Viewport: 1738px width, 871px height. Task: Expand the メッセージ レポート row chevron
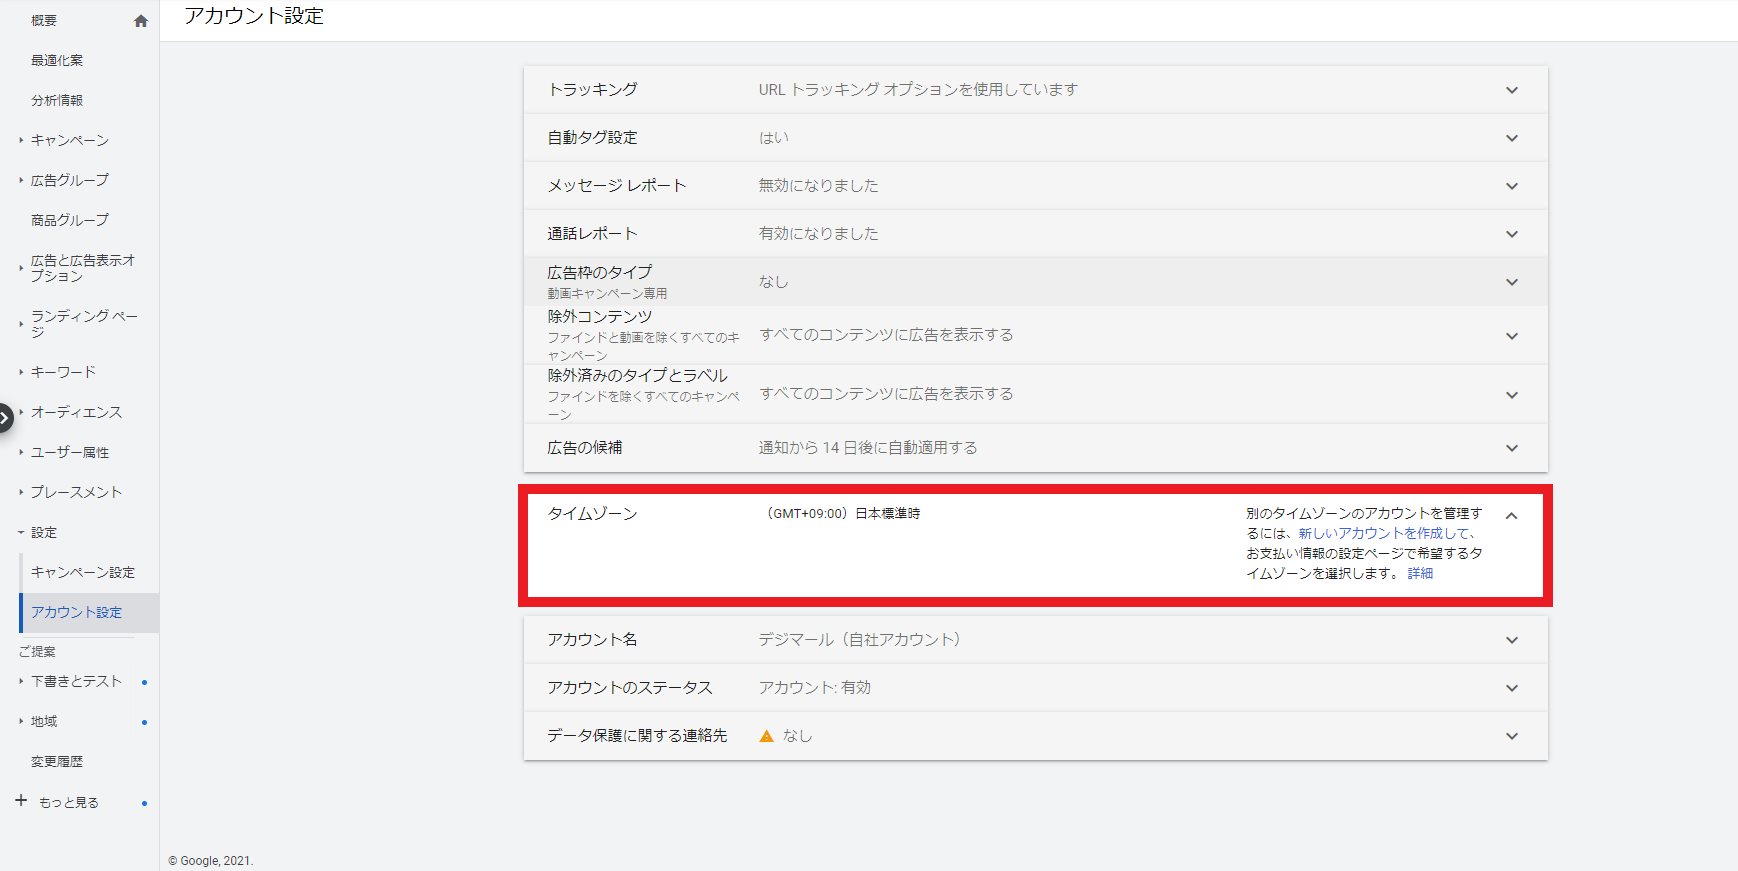1512,186
